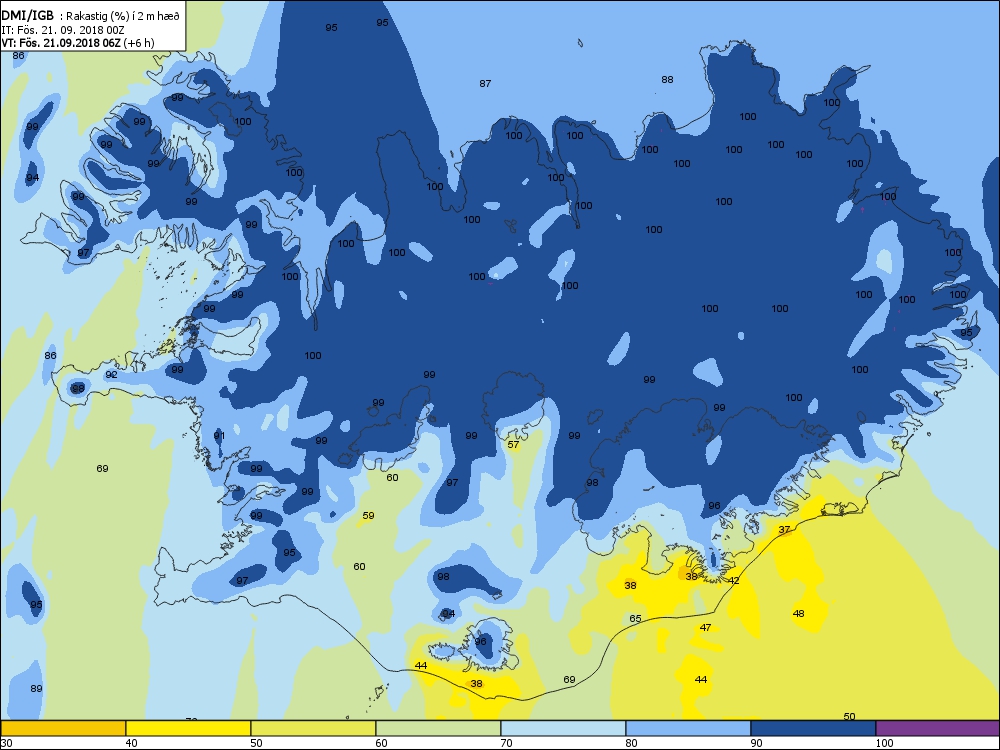
Task: Click the humidity value 92 on the map
Action: (112, 375)
